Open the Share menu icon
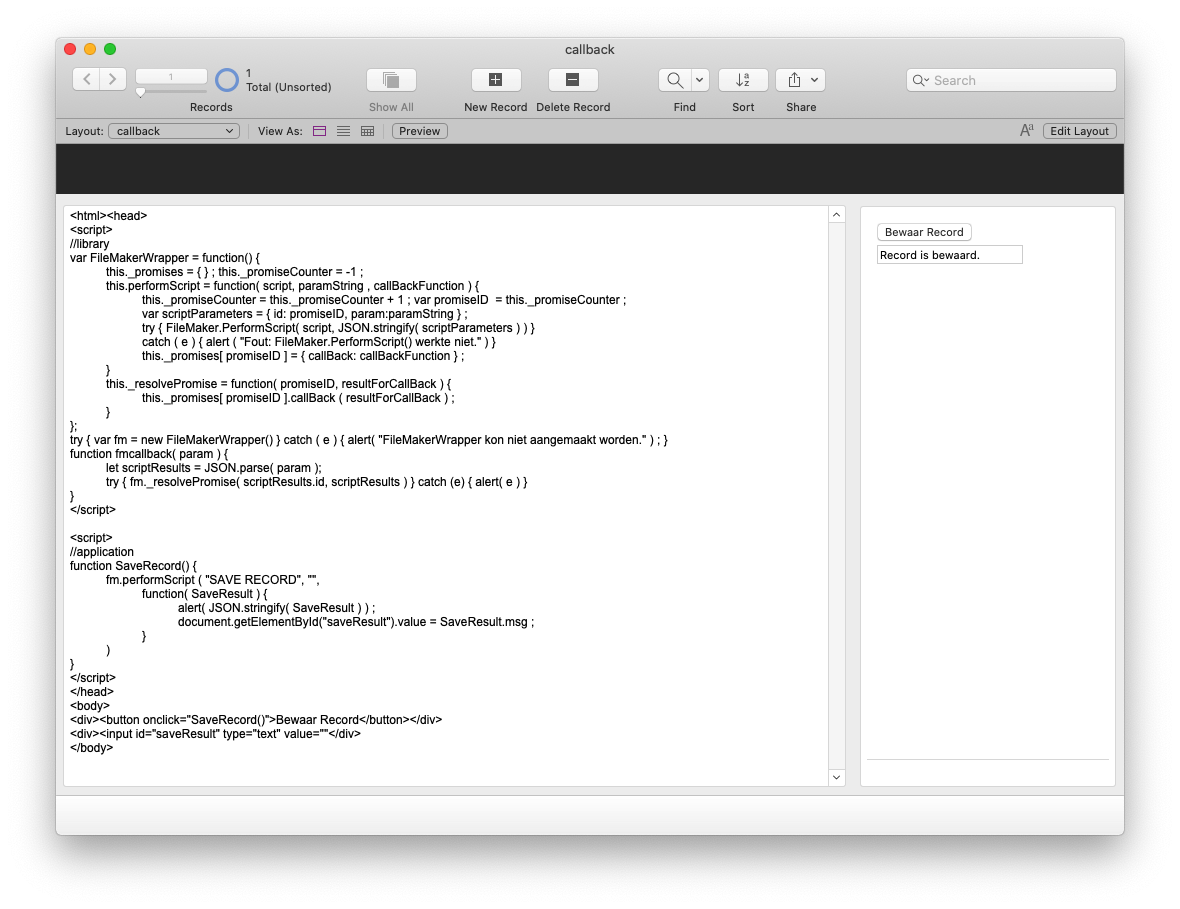This screenshot has width=1180, height=909. tap(800, 80)
